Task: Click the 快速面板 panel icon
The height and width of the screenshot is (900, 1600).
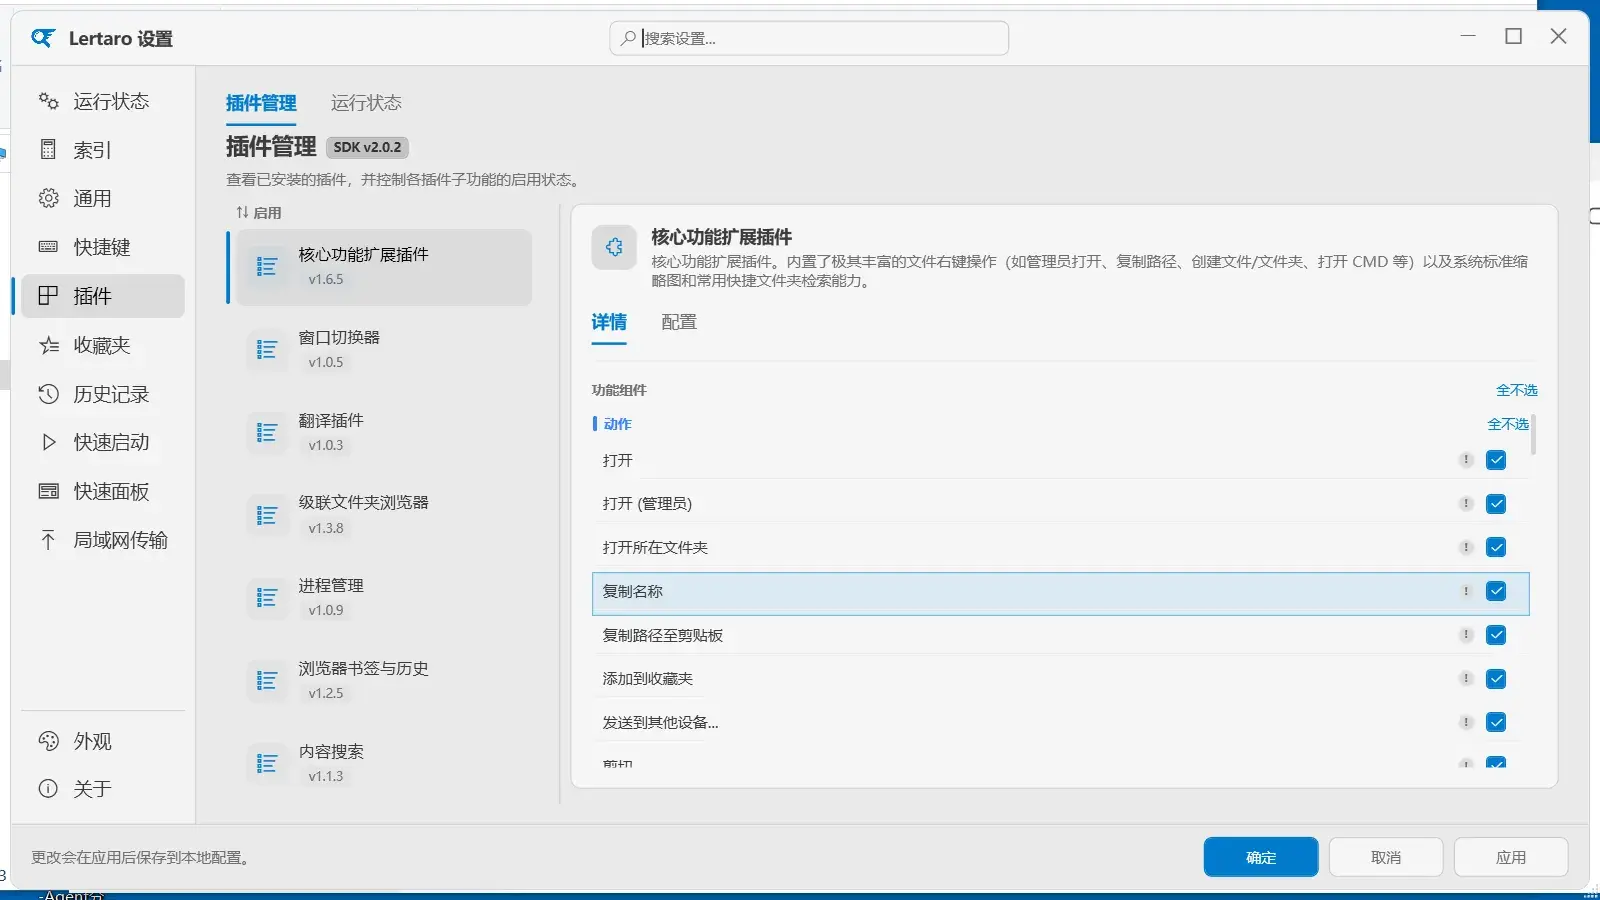Action: point(48,491)
